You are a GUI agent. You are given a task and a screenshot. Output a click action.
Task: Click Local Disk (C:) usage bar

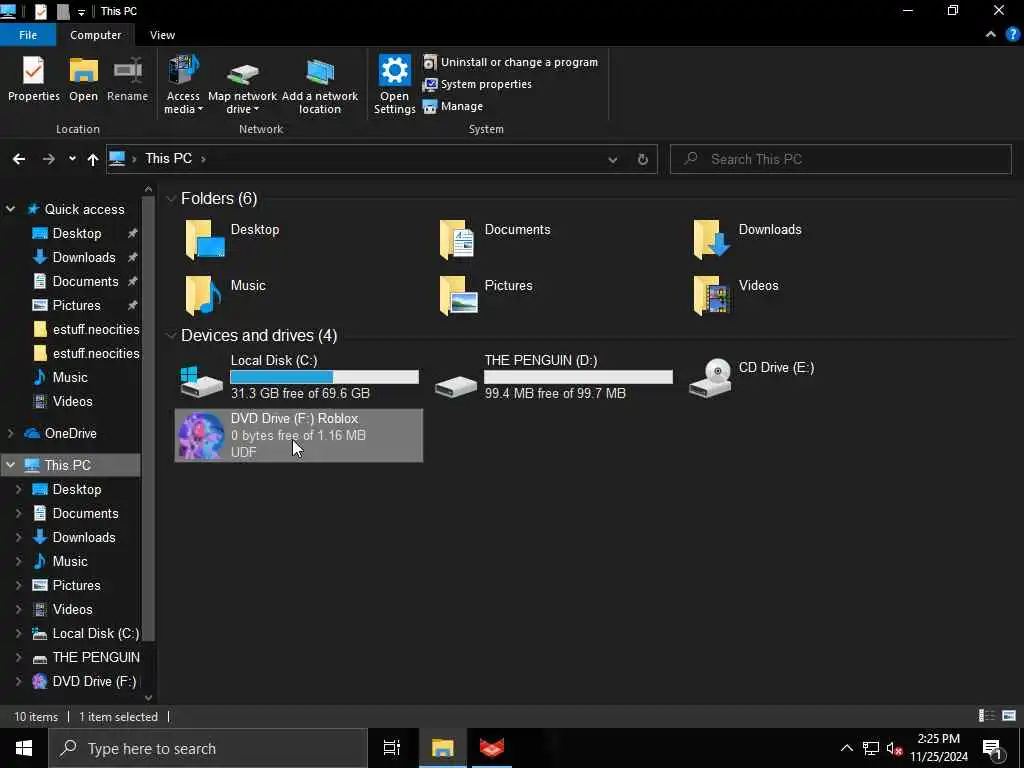(325, 377)
